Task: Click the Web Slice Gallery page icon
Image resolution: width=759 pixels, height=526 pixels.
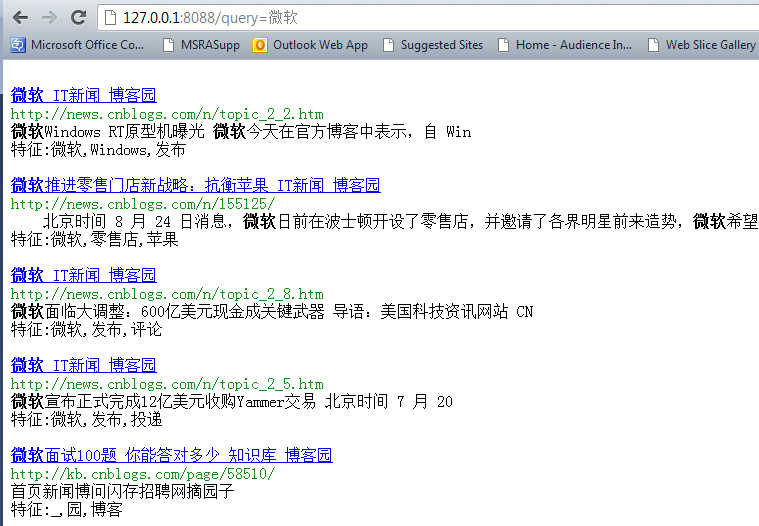Action: [653, 45]
